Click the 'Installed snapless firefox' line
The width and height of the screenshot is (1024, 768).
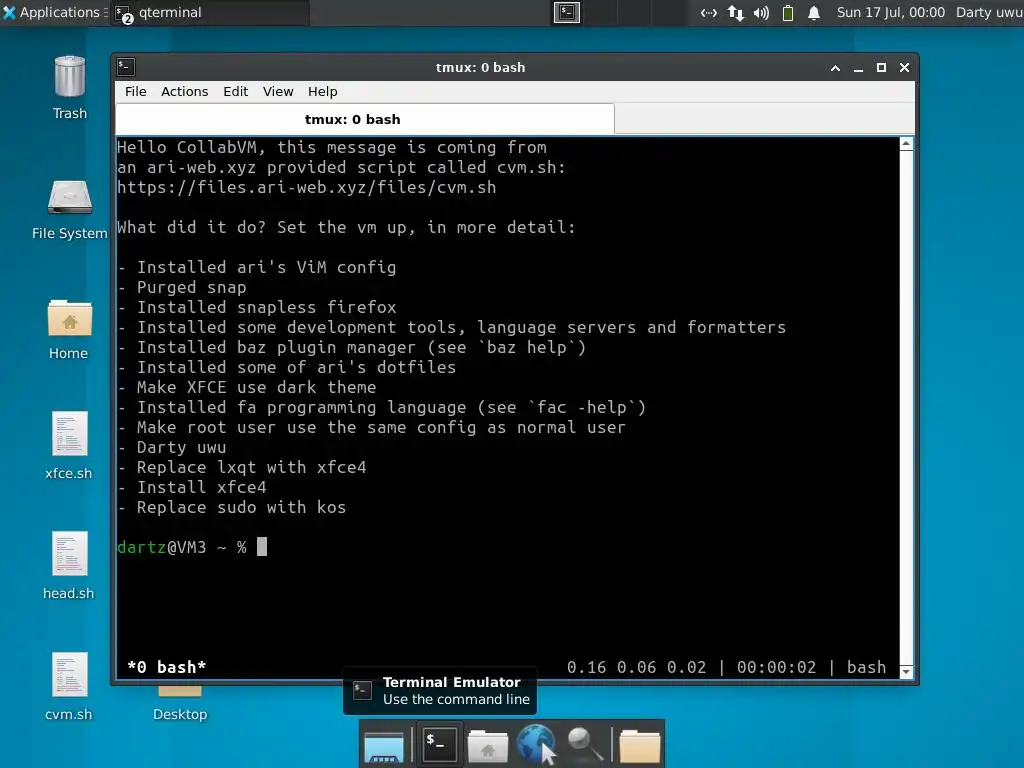(257, 307)
